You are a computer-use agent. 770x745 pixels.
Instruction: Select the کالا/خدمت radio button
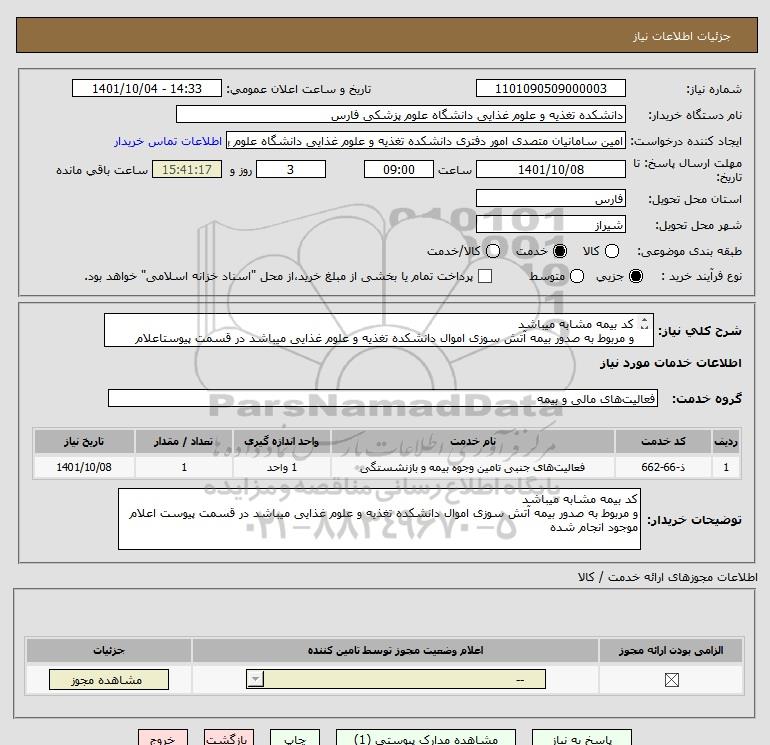[493, 251]
